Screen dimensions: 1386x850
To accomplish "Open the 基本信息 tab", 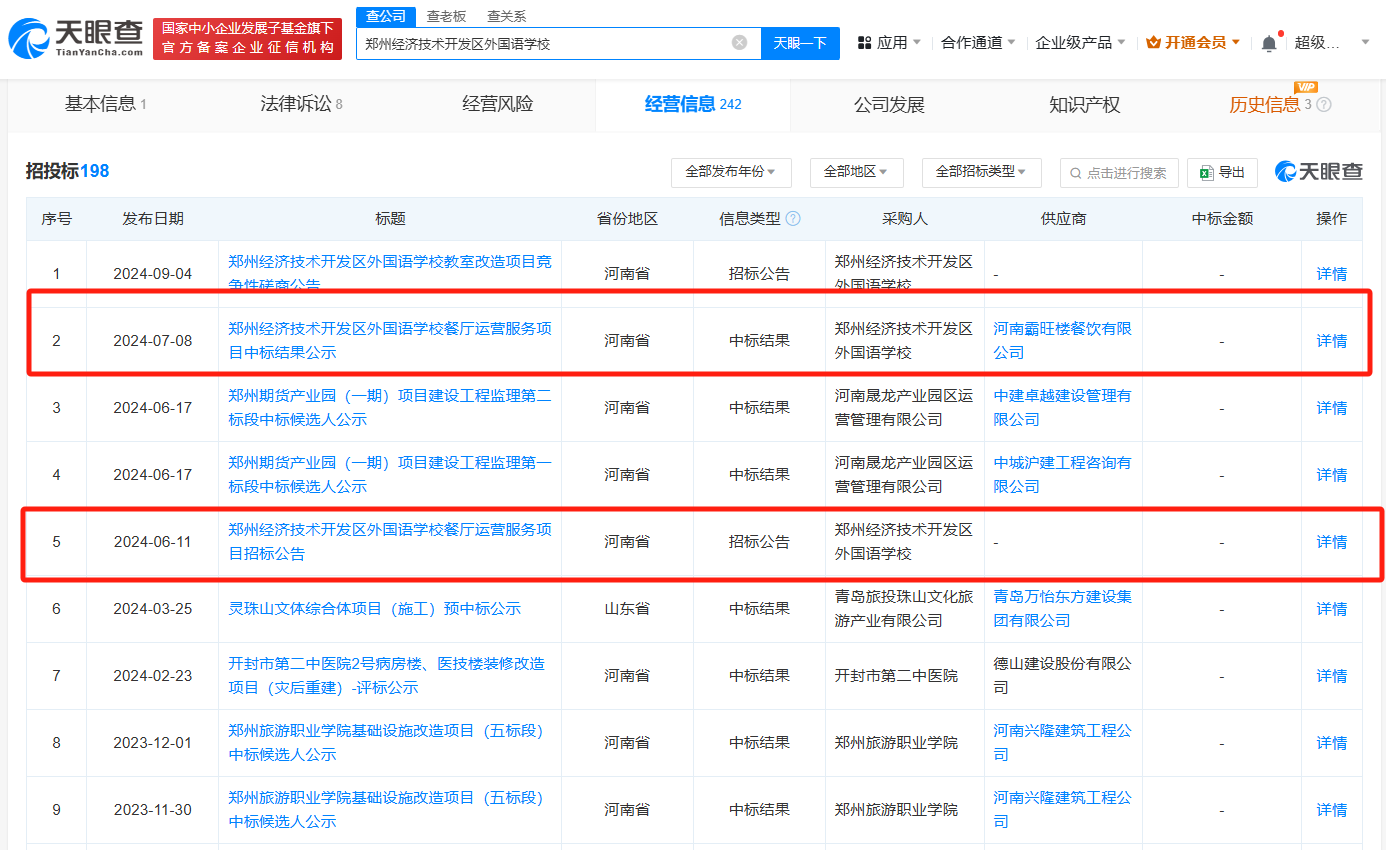I will click(106, 104).
